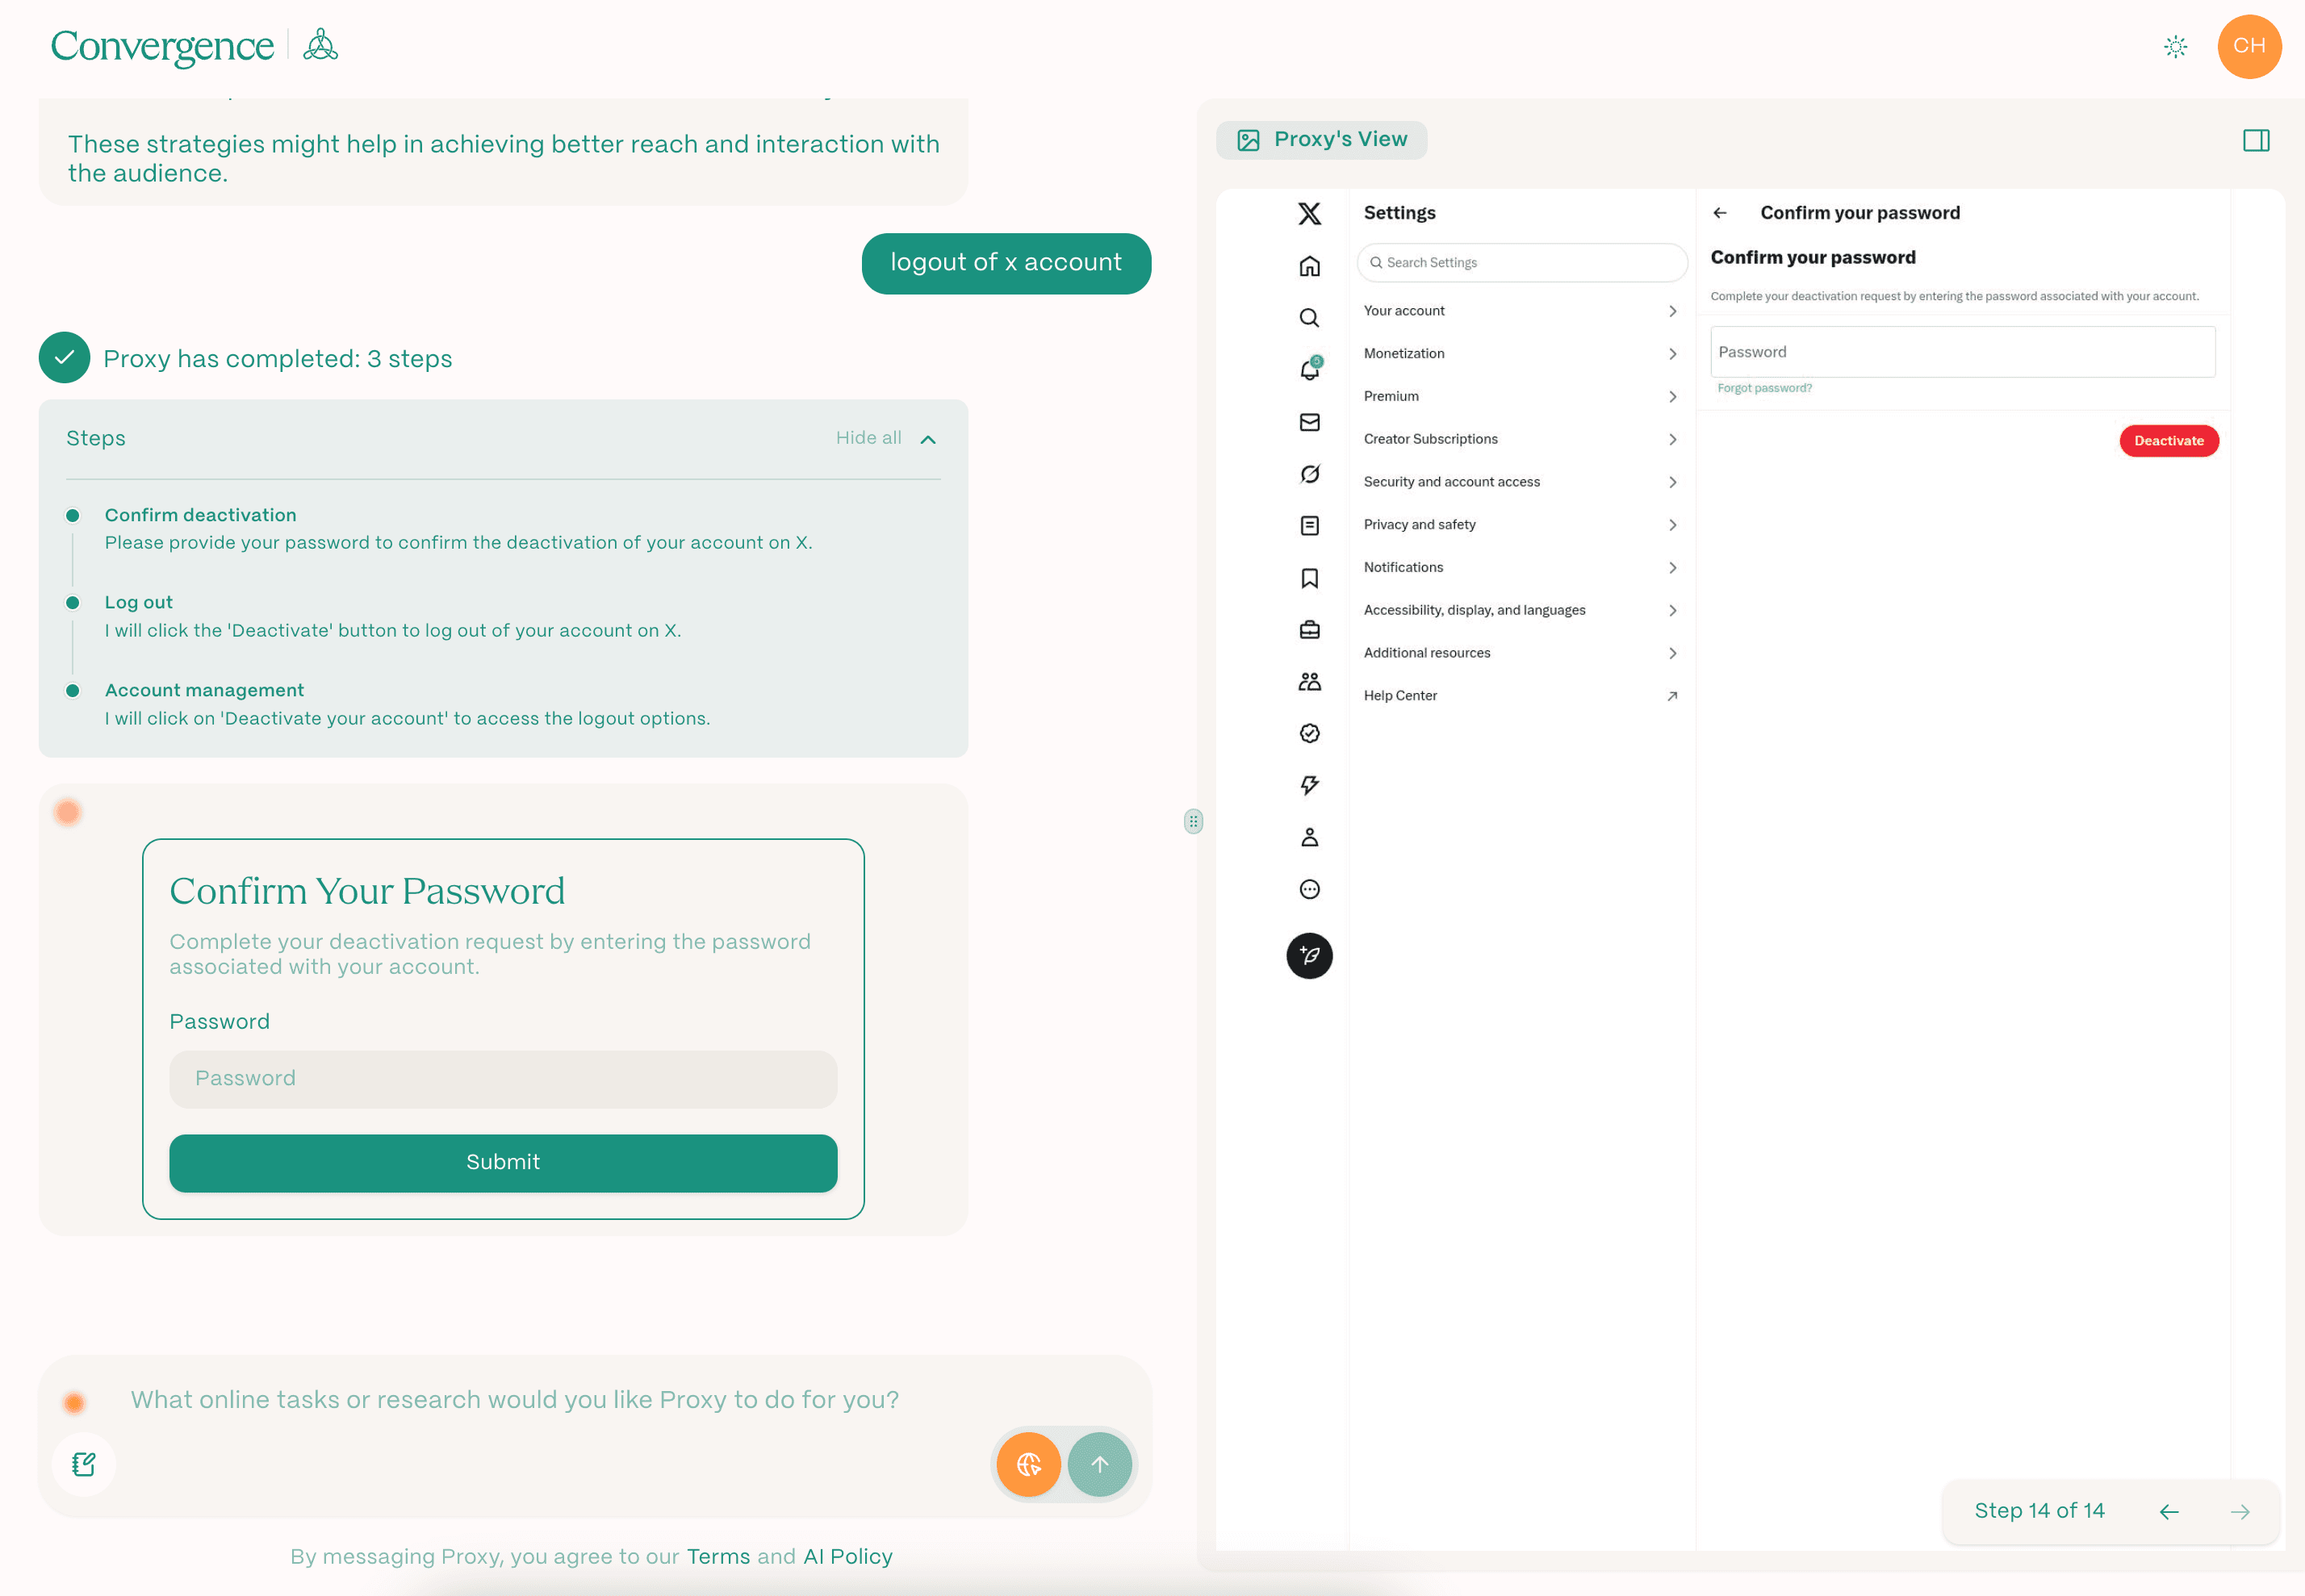Click the new chat edit icon
The height and width of the screenshot is (1596, 2305).
[x=84, y=1464]
